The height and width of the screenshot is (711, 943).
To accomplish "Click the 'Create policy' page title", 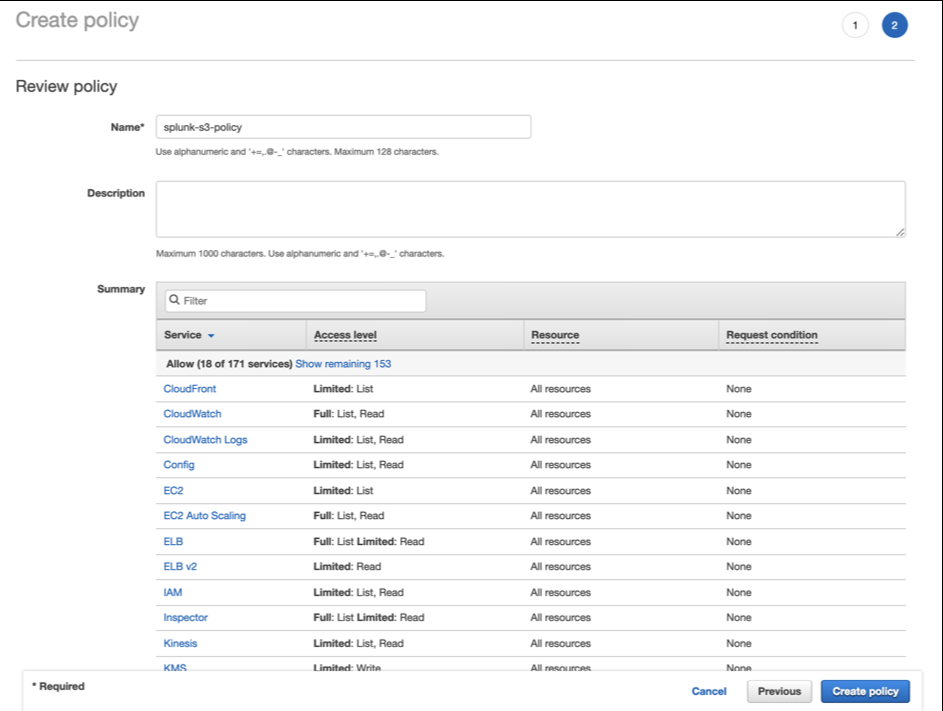I will pos(77,20).
